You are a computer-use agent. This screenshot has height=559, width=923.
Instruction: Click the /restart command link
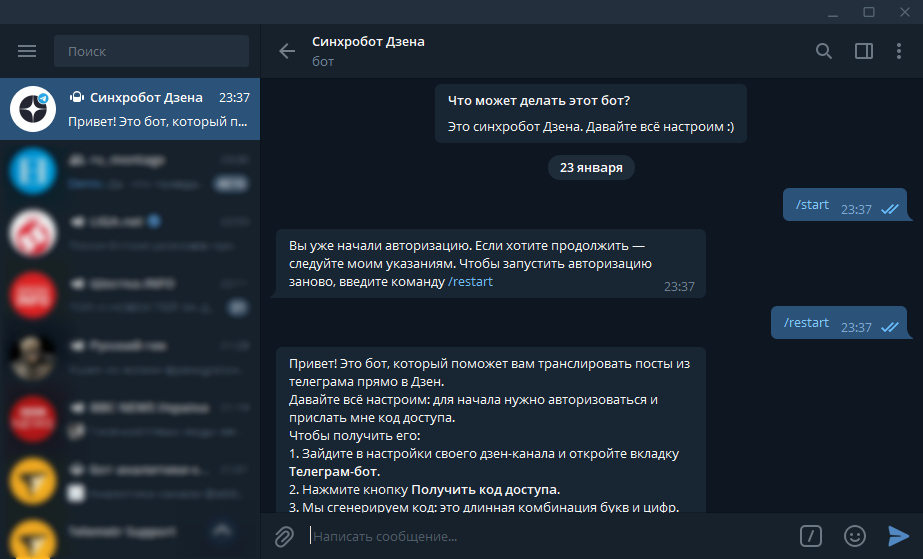[x=470, y=282]
